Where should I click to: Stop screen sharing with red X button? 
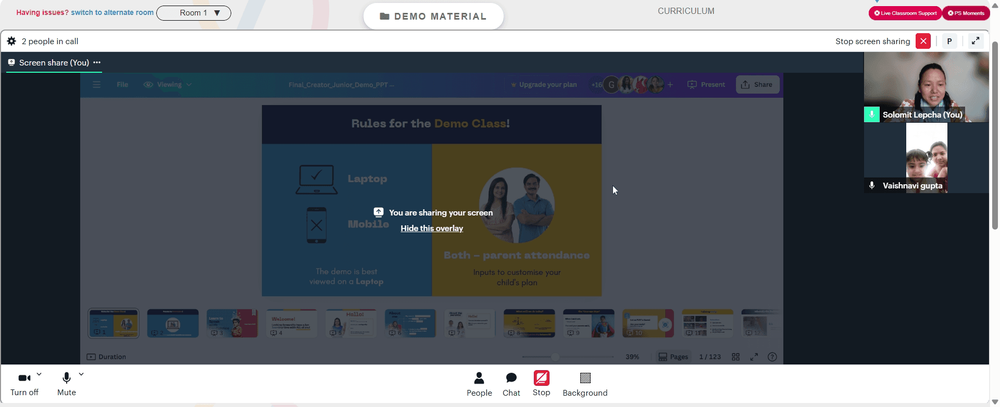pos(923,41)
